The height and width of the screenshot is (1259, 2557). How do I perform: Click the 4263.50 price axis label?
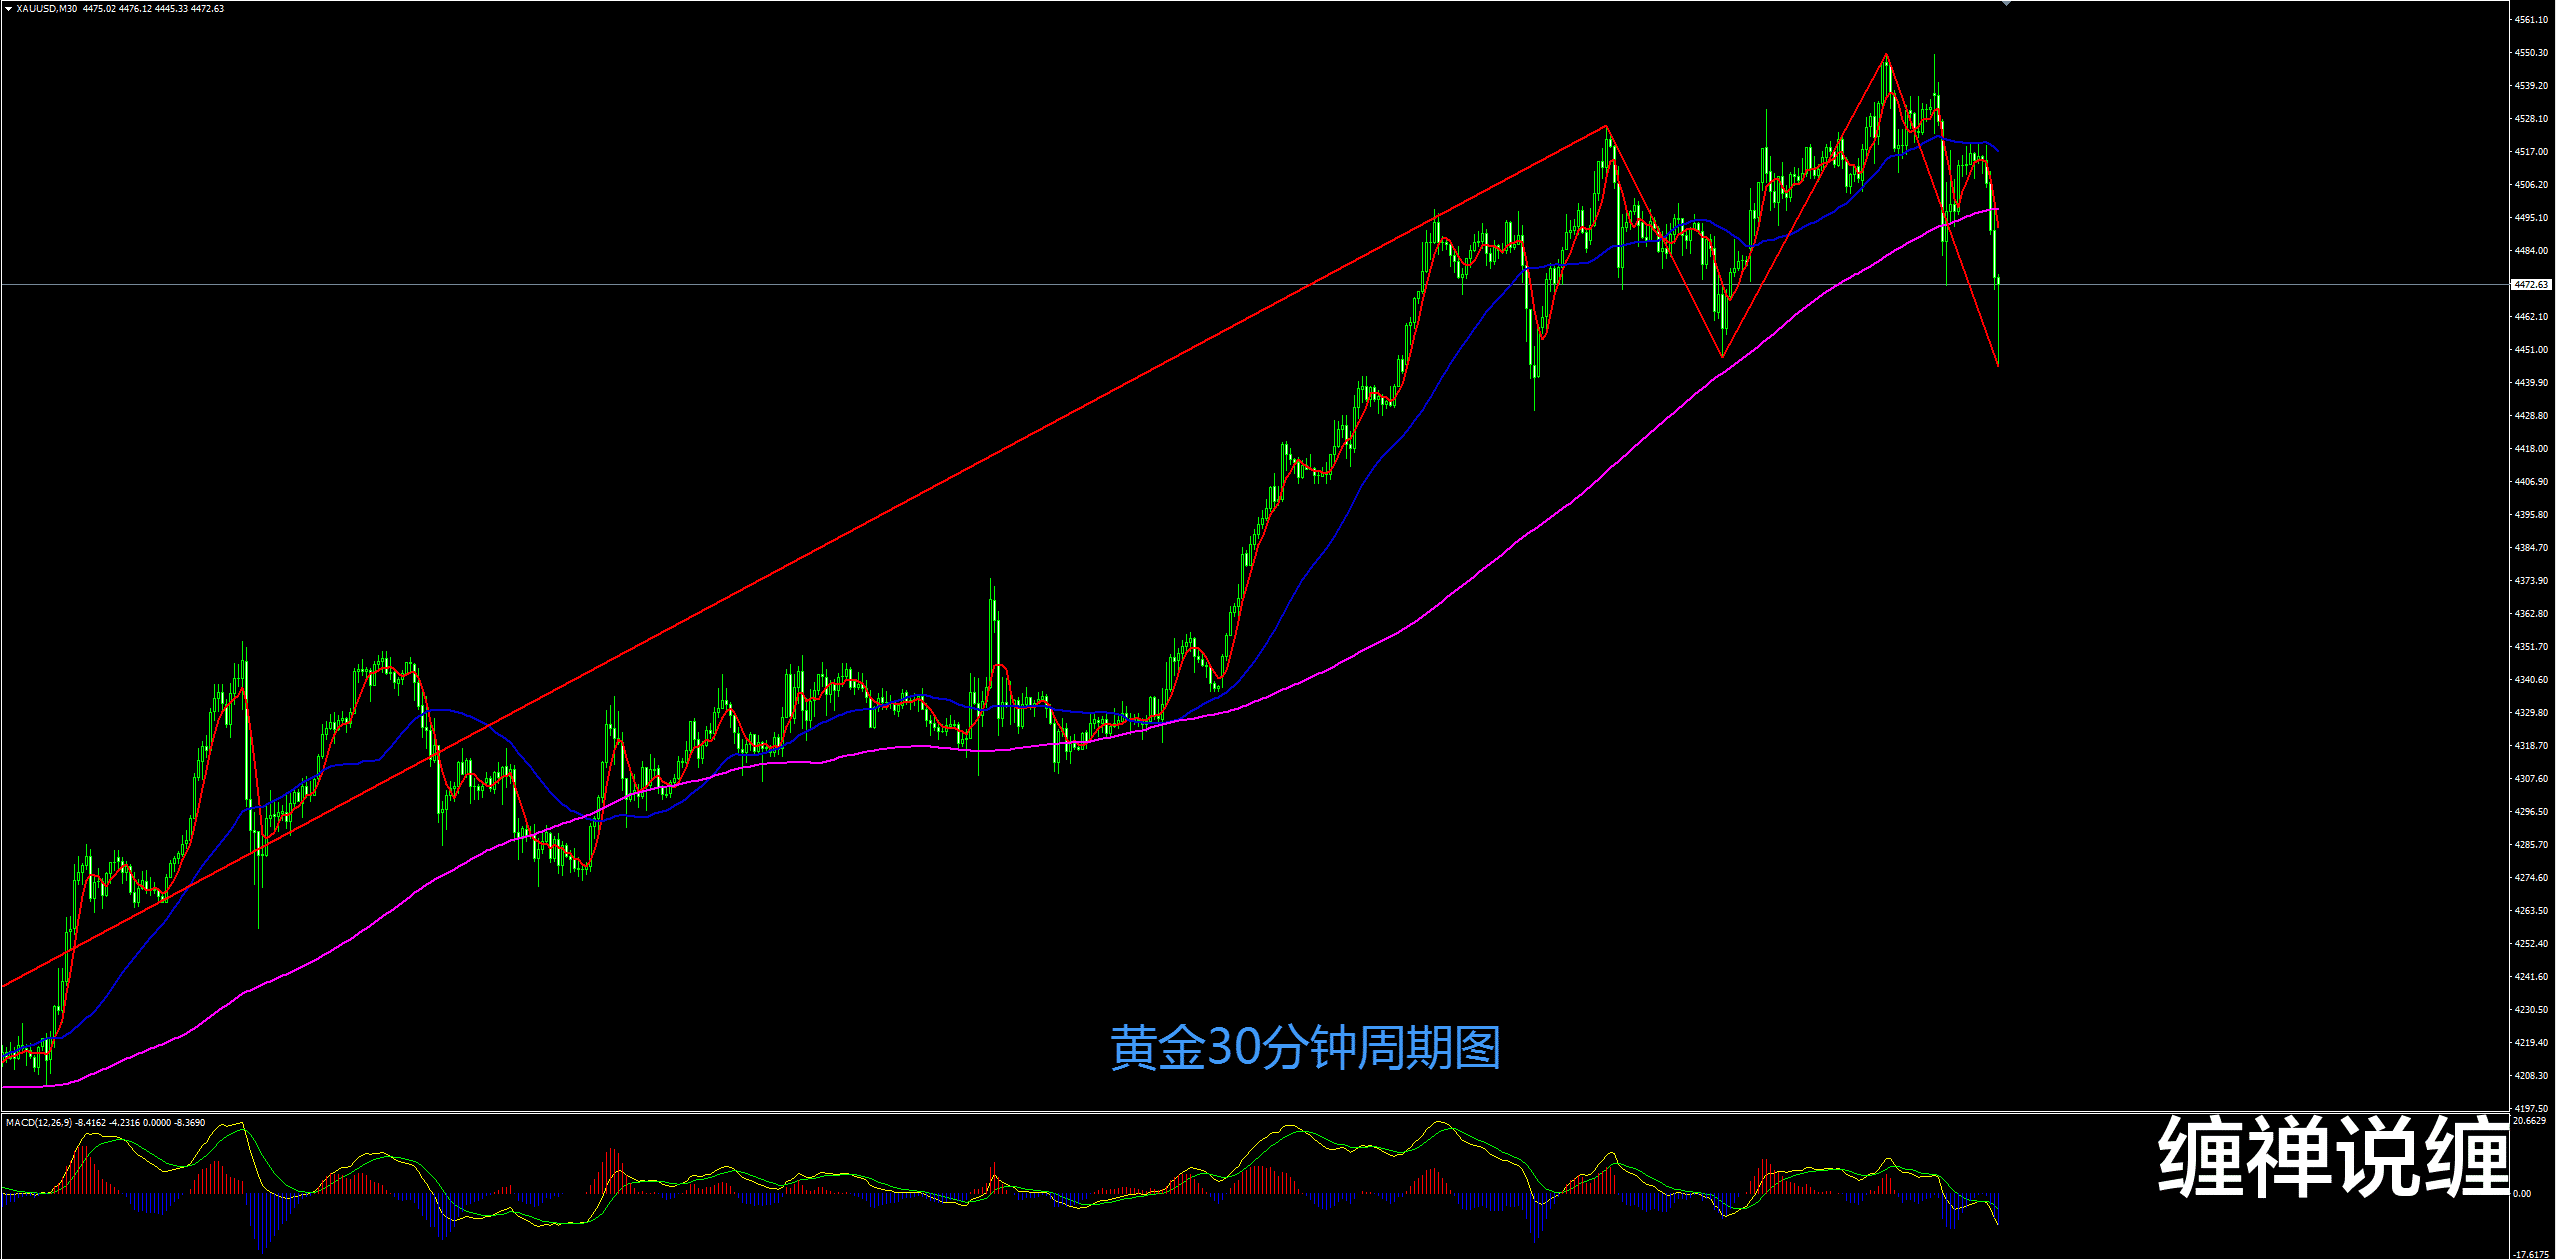[2531, 911]
